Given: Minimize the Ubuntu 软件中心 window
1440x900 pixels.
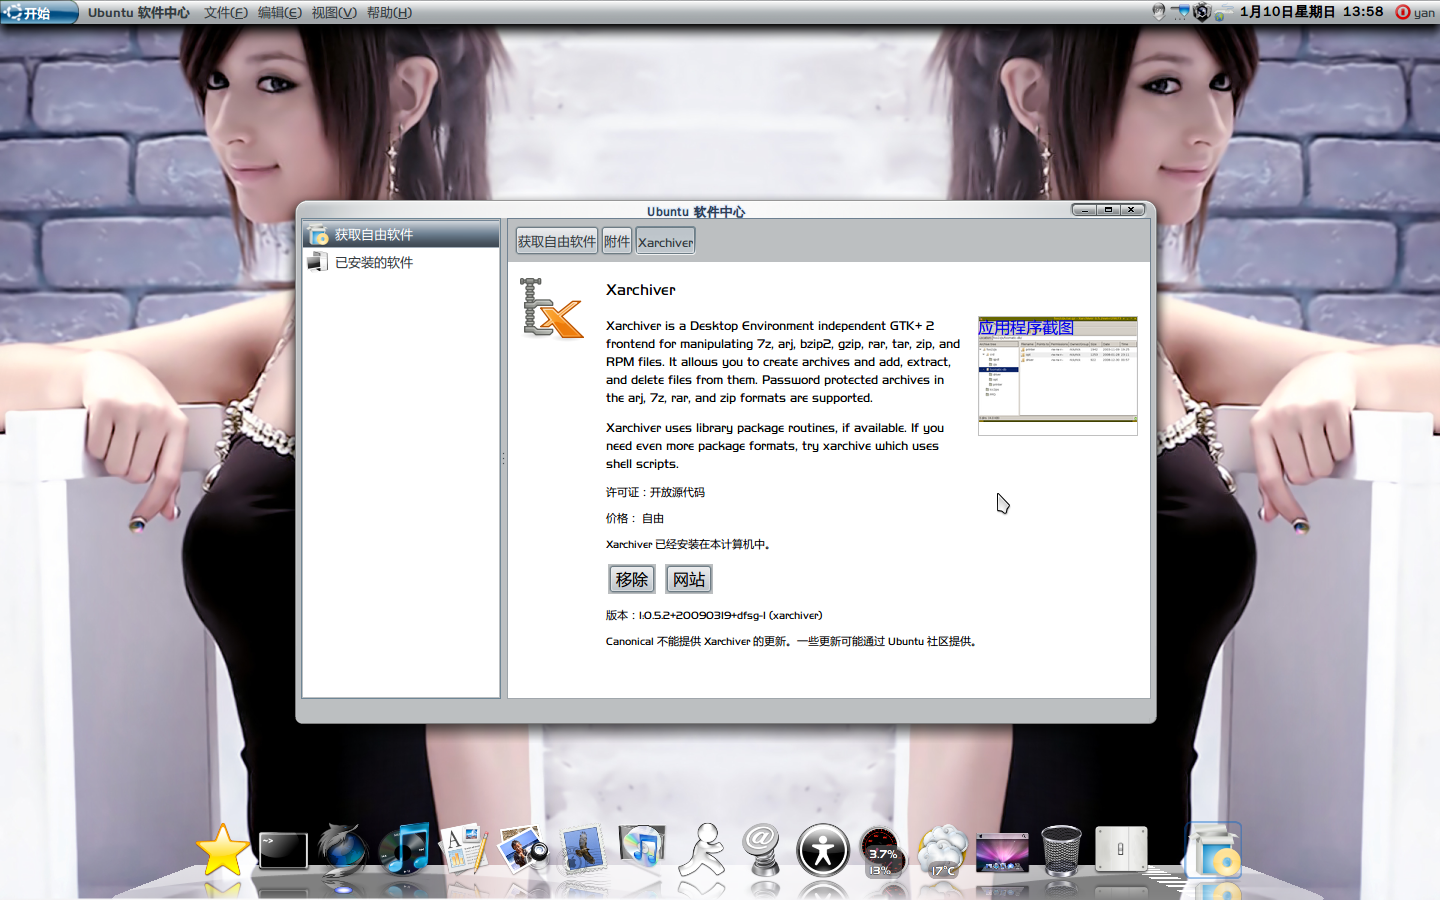Looking at the screenshot, I should 1084,210.
